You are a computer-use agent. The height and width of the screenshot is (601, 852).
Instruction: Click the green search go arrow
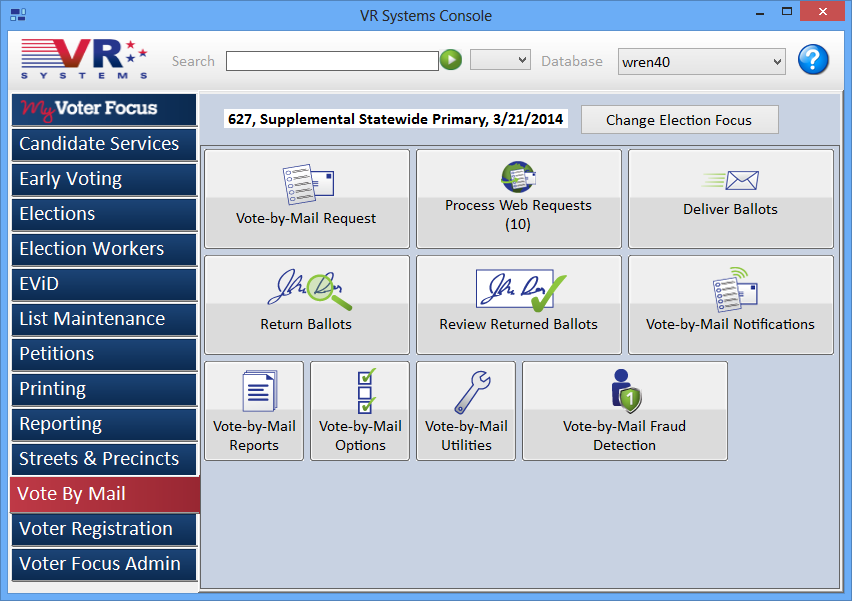tap(451, 60)
